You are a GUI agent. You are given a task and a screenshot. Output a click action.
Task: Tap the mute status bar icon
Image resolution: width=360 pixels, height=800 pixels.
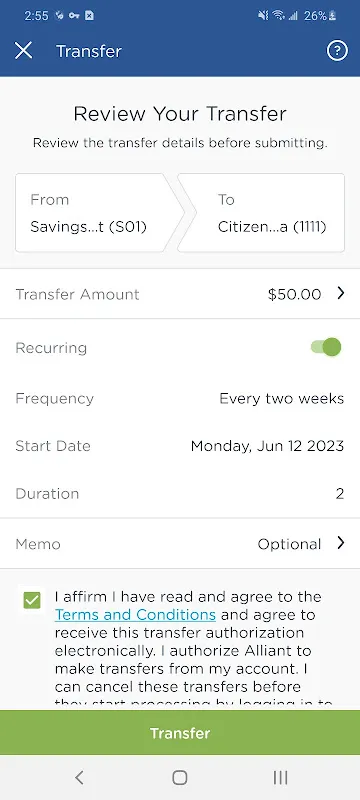coord(263,16)
